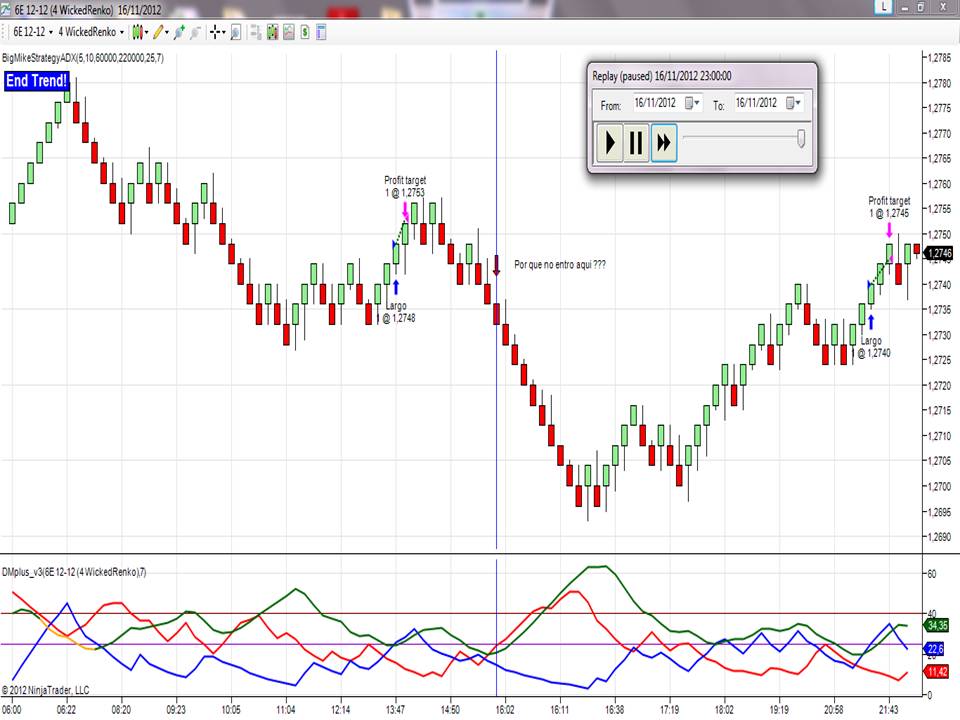The width and height of the screenshot is (960, 720).
Task: Click the 16:02 time axis label
Action: coord(504,710)
